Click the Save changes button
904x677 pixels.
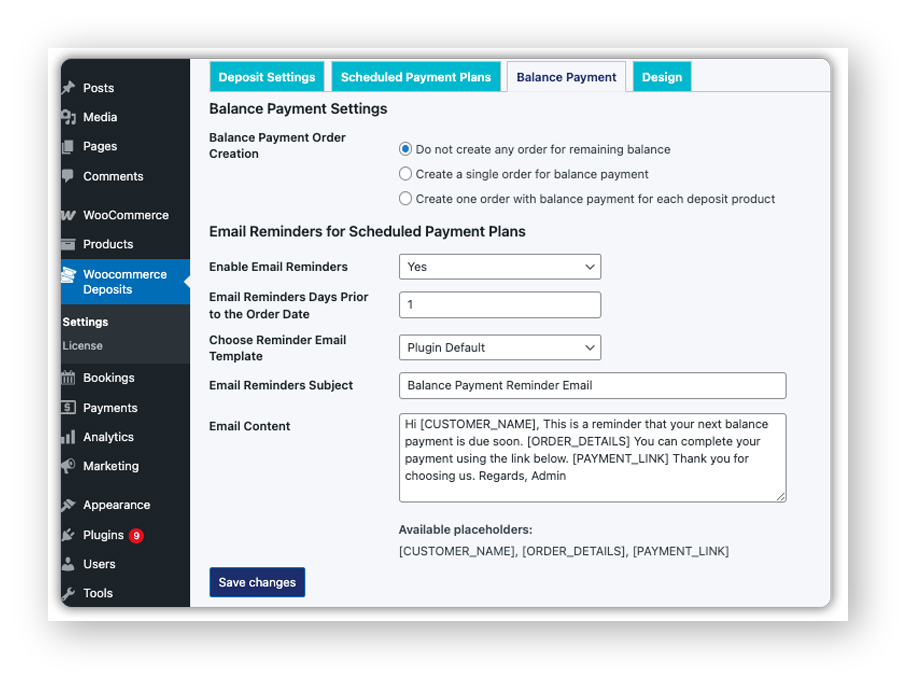[x=257, y=582]
